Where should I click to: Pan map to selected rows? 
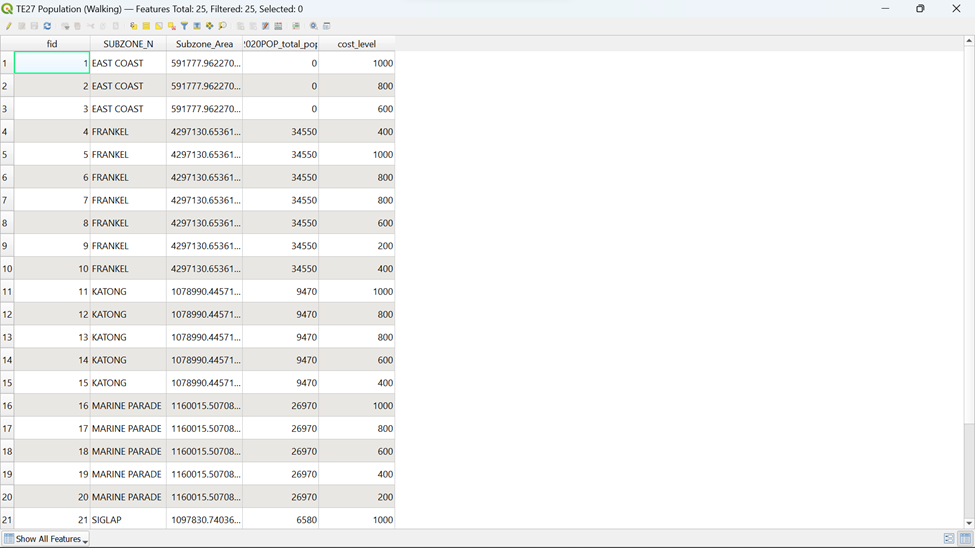(210, 26)
